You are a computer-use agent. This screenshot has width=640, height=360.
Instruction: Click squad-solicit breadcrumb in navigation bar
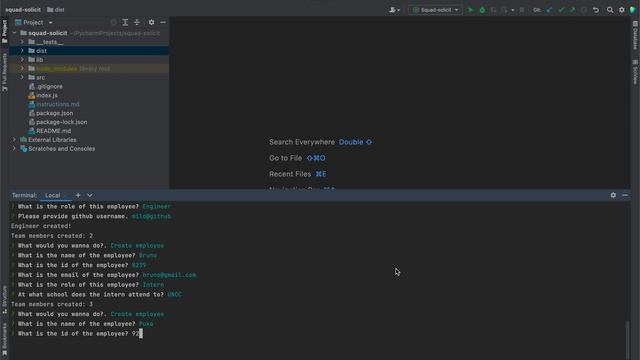pos(23,9)
